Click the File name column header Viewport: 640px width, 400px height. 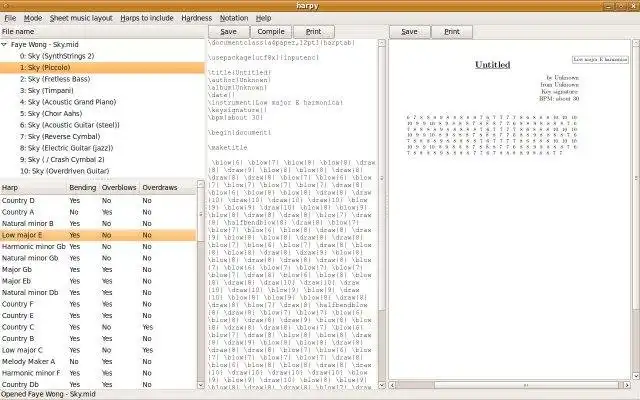point(103,31)
